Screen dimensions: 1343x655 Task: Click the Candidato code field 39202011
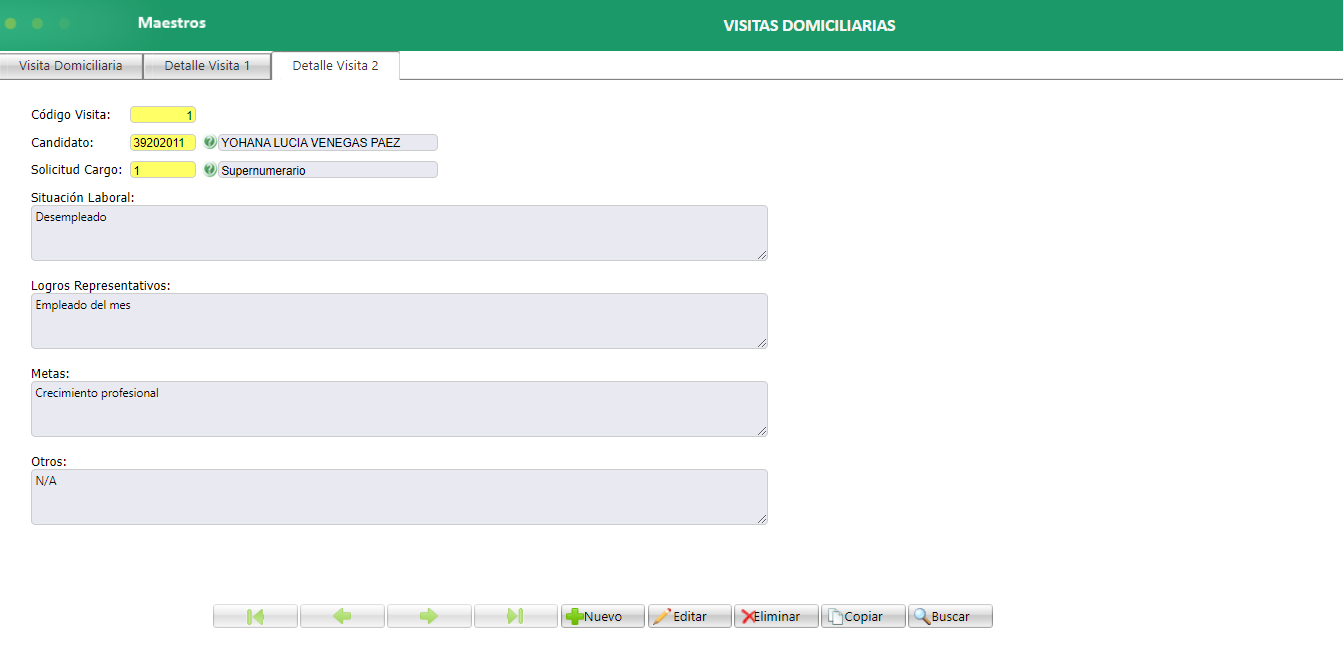tap(163, 142)
